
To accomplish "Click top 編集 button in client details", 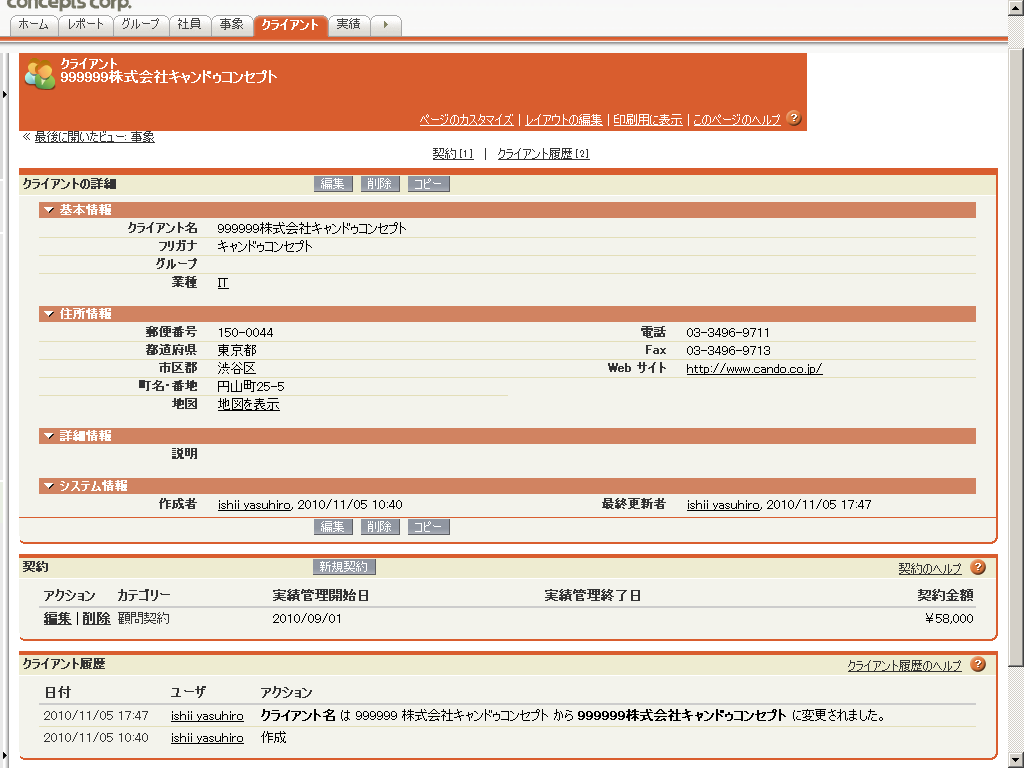I will point(333,184).
